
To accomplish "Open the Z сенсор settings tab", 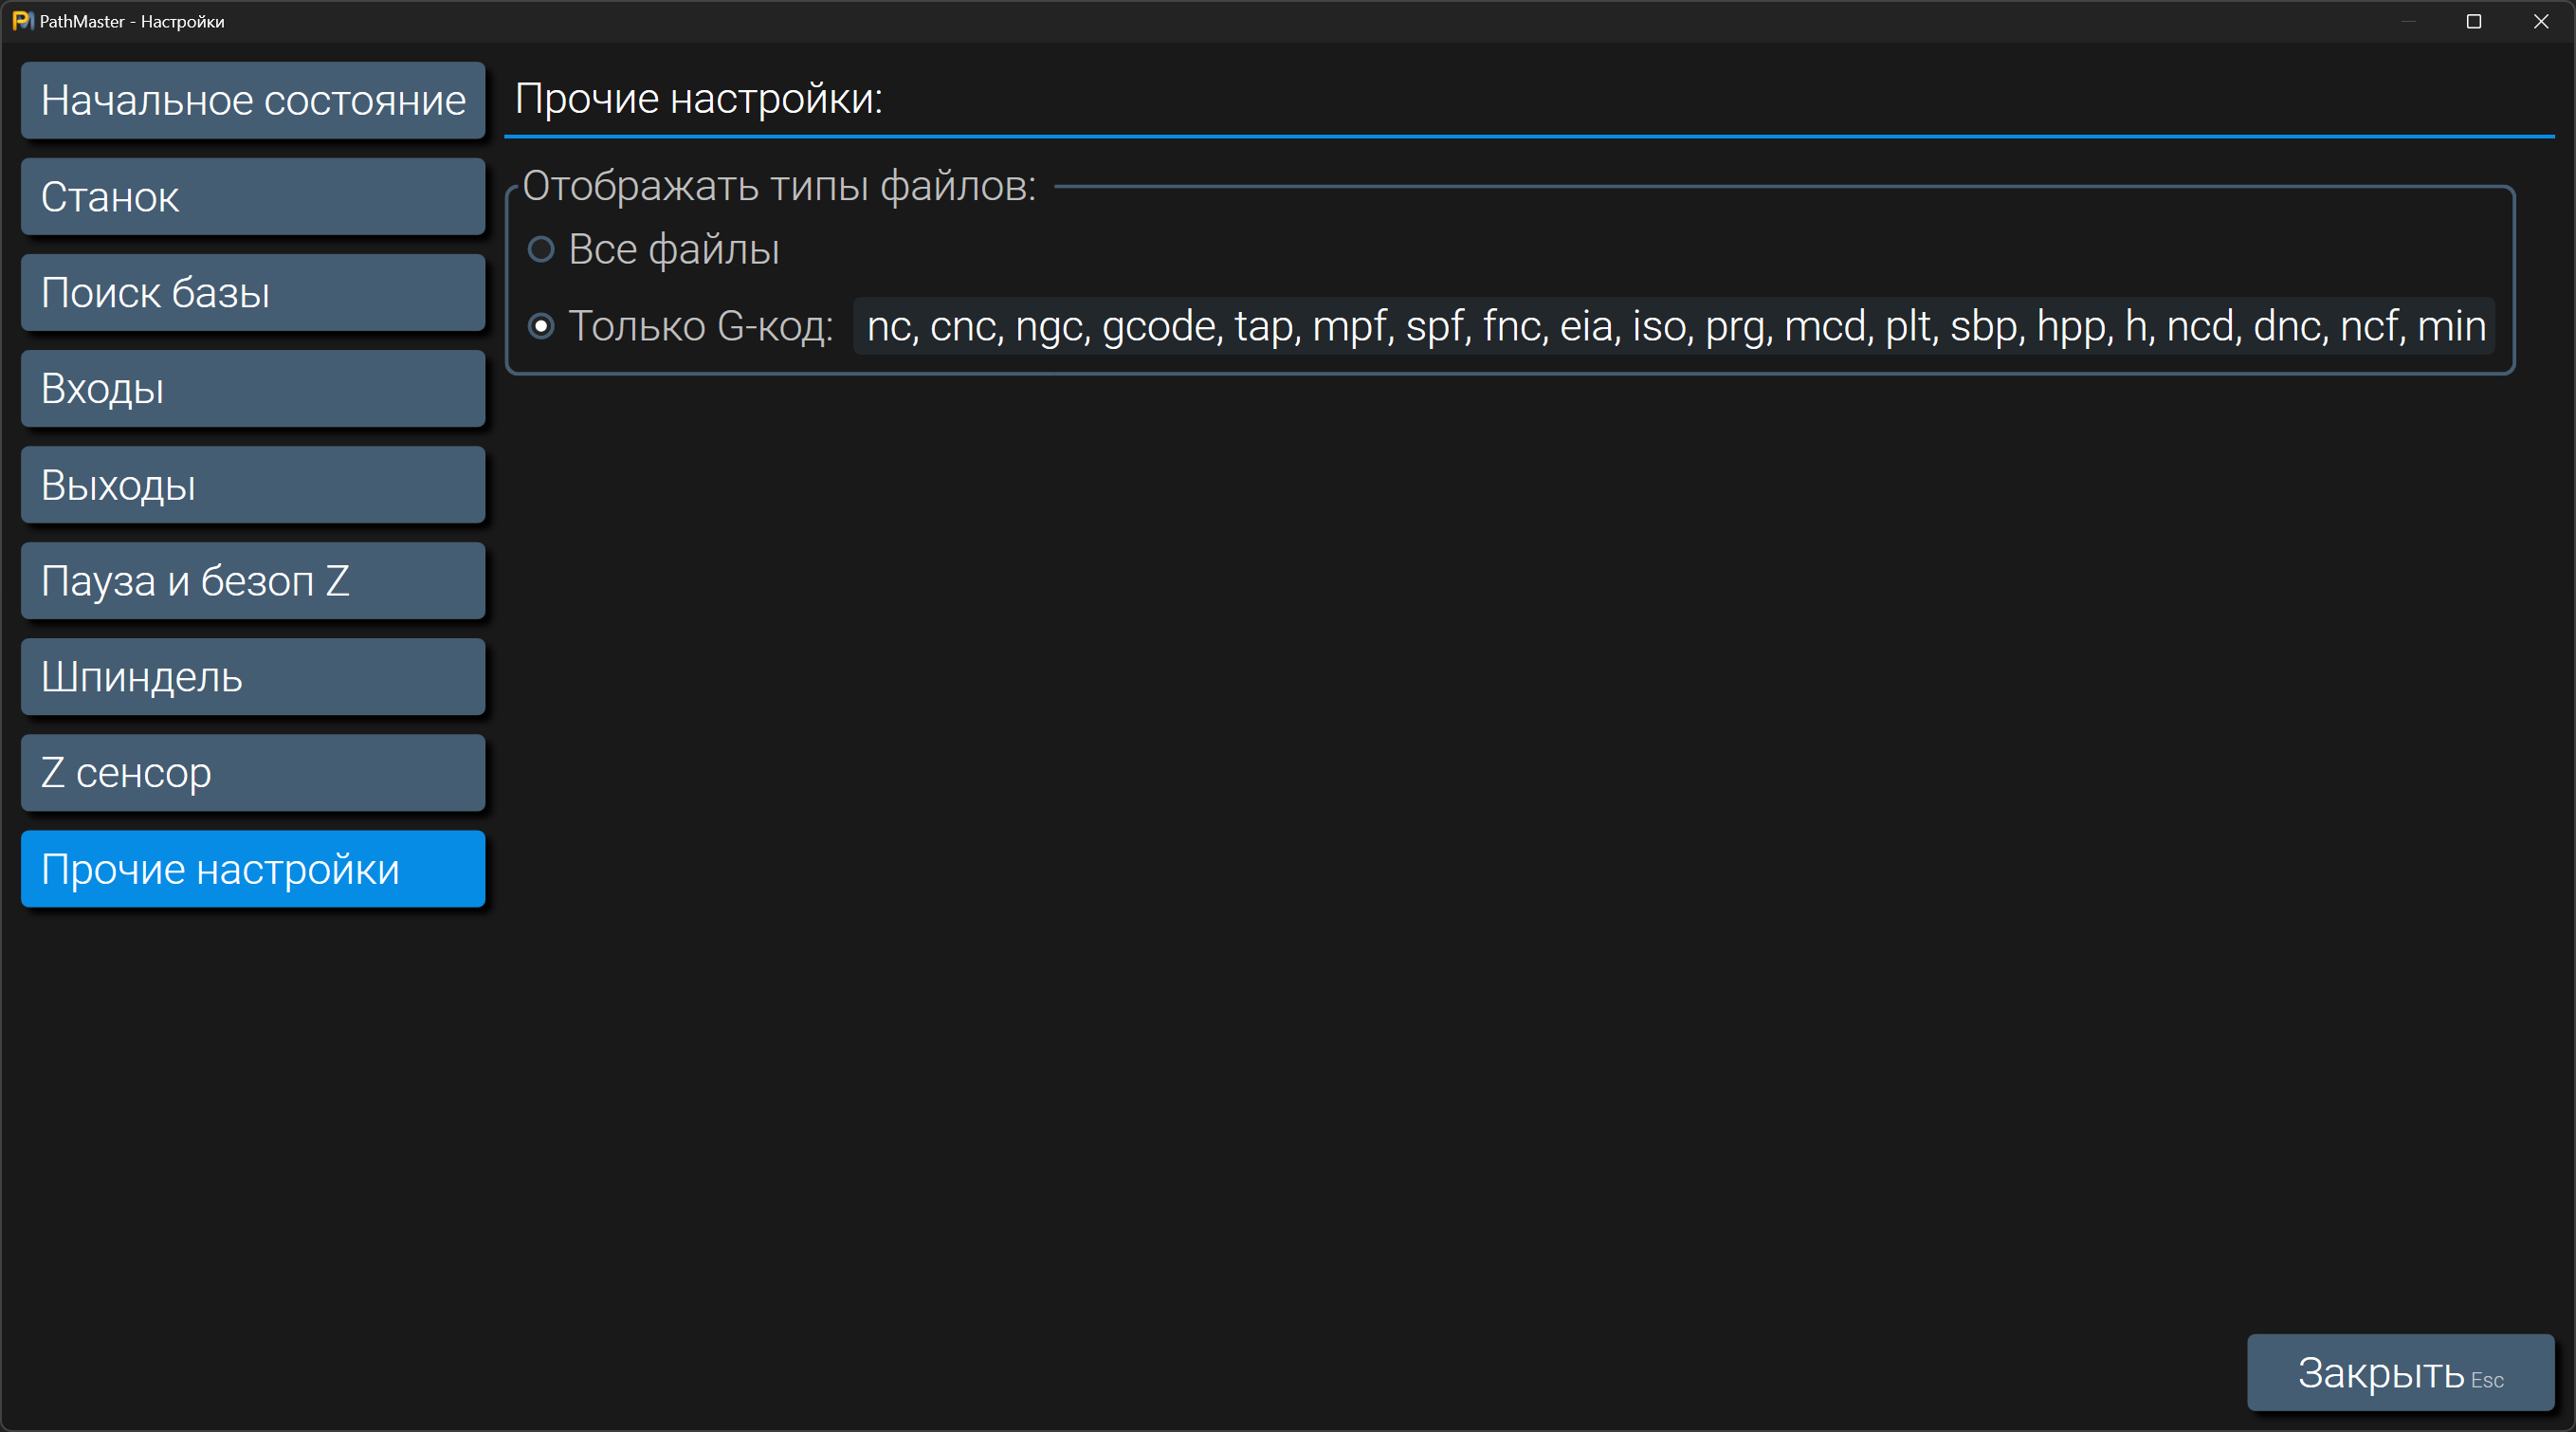I will point(252,773).
